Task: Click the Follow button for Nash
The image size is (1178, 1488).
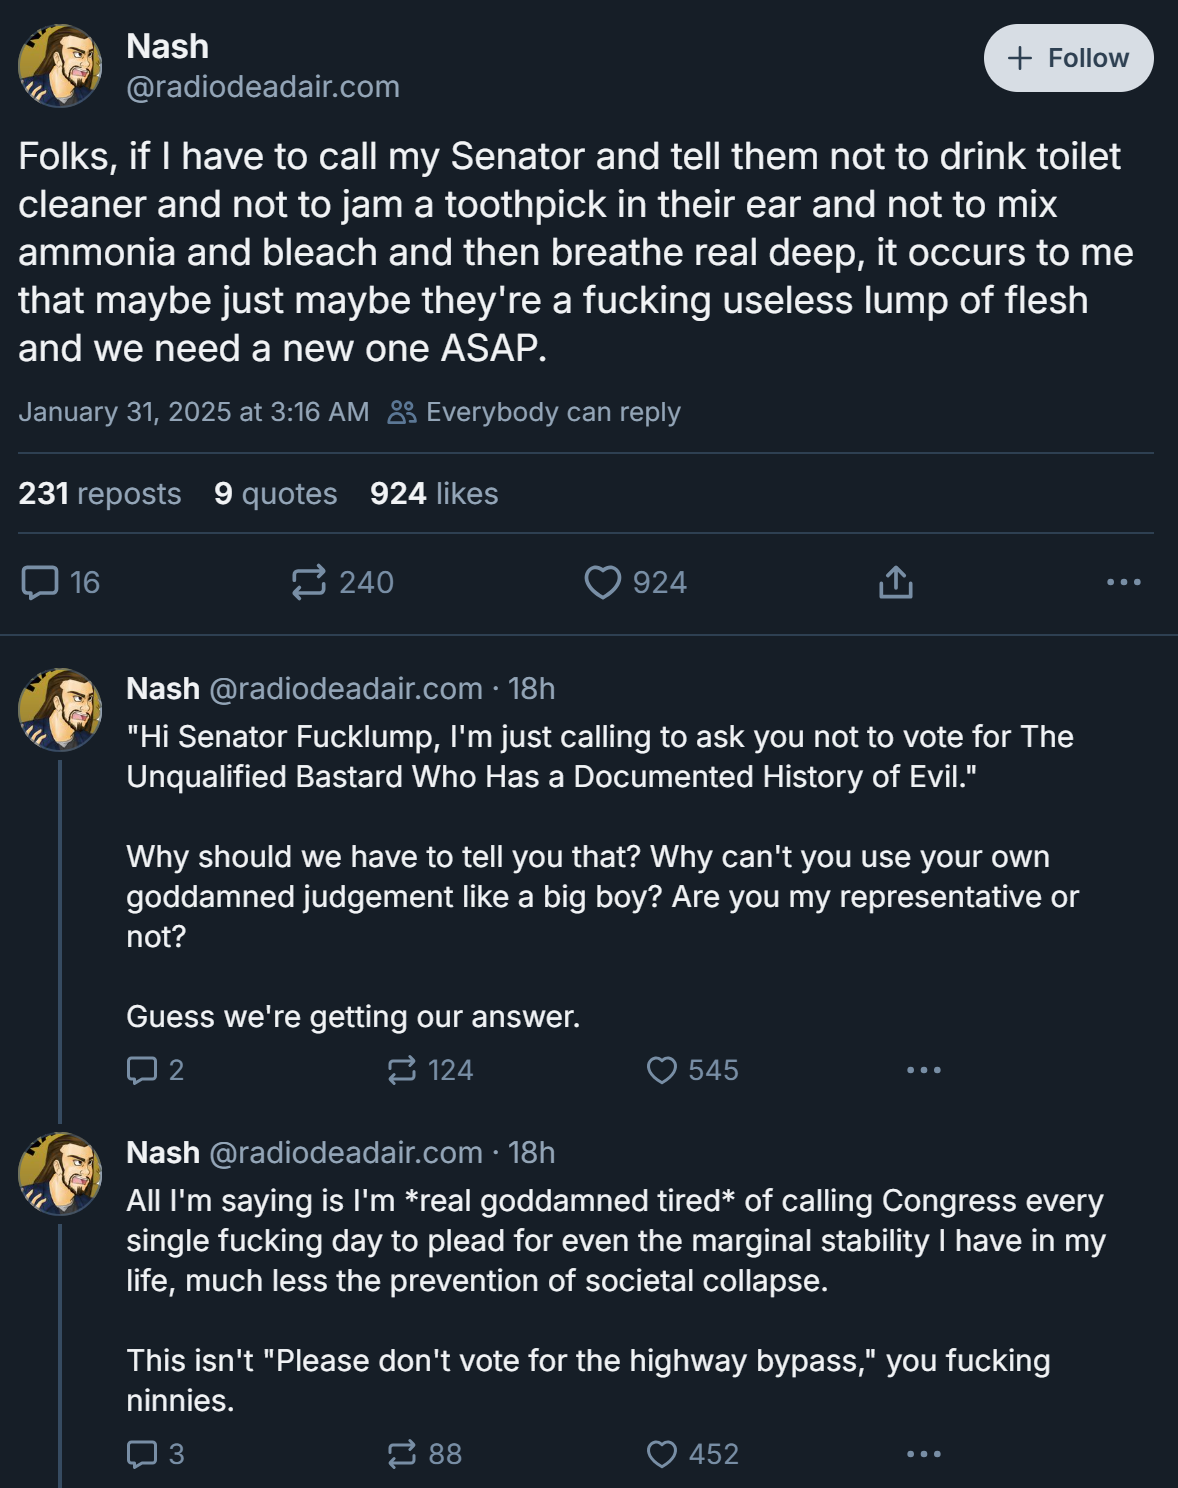Action: [x=1068, y=58]
